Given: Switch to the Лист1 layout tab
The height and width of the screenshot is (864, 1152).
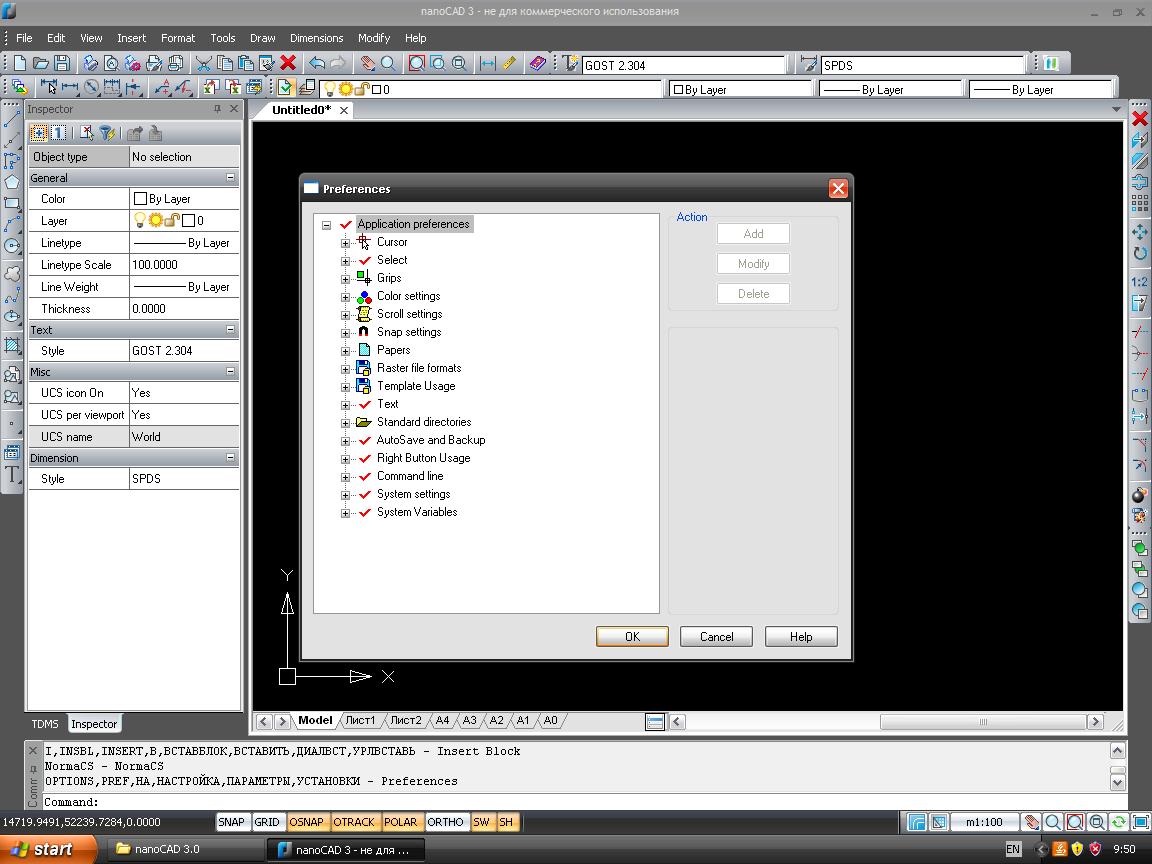Looking at the screenshot, I should tap(361, 721).
